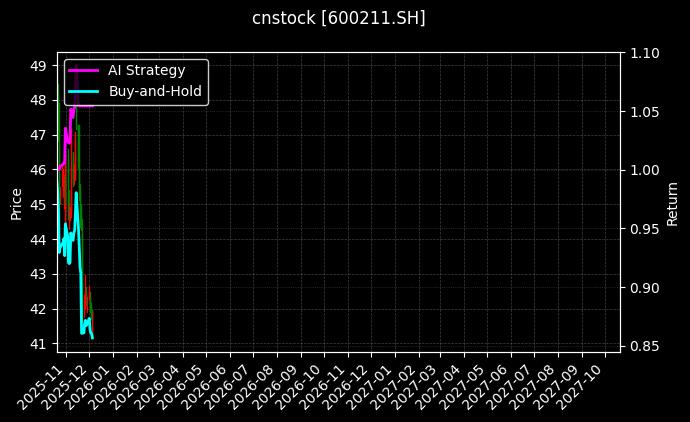Click return tick value 1.05
This screenshot has width=690, height=422.
645,112
